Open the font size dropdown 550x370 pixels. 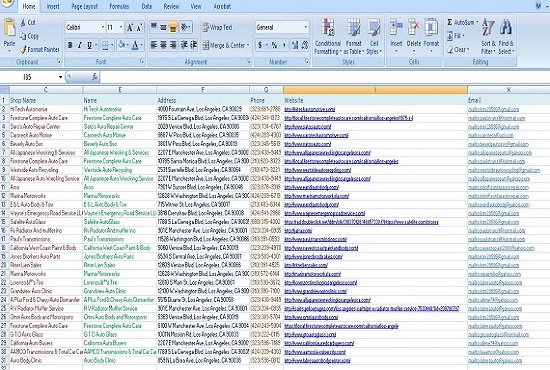tap(121, 27)
